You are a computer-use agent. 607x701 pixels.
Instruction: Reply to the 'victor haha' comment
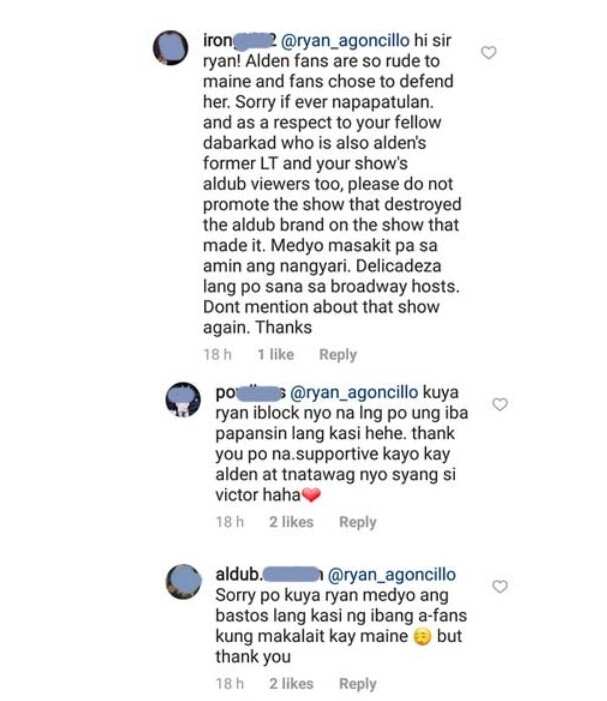tap(358, 522)
